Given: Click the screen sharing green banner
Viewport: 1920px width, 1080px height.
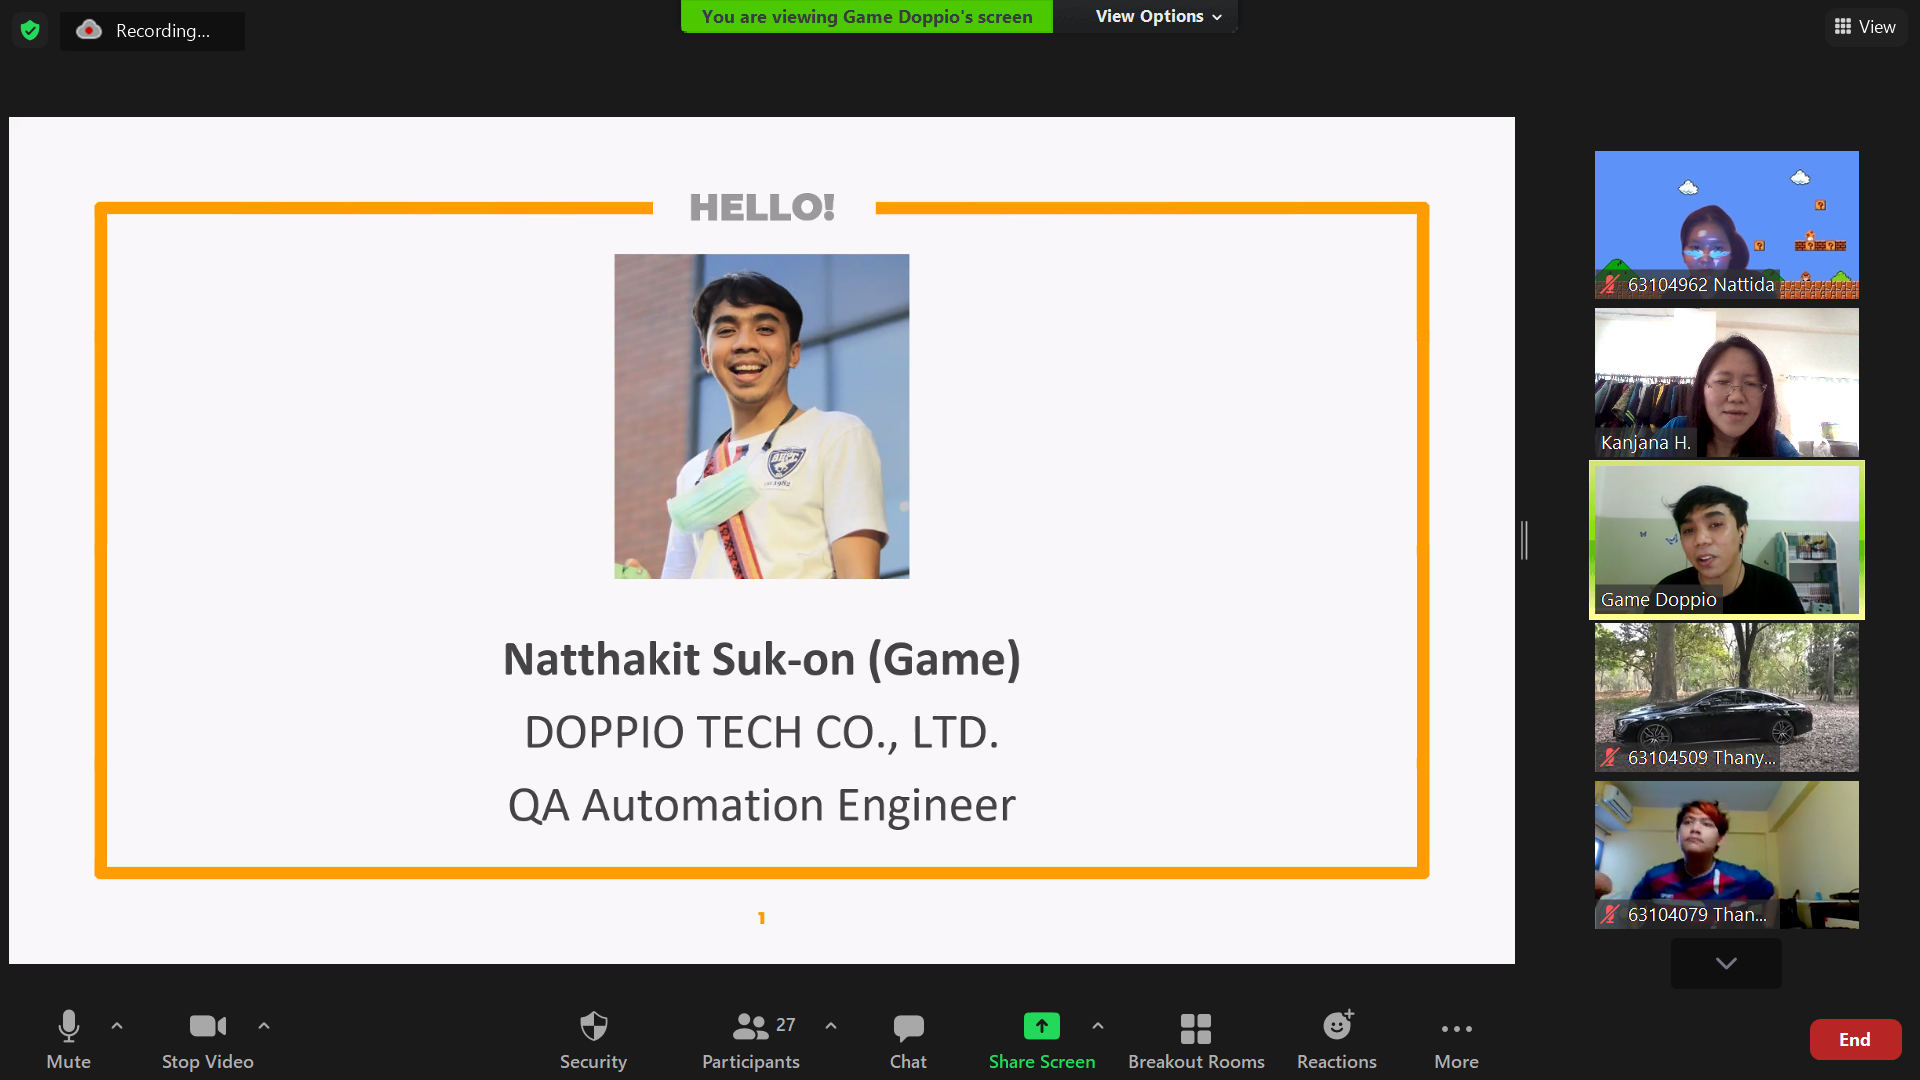Looking at the screenshot, I should (867, 17).
